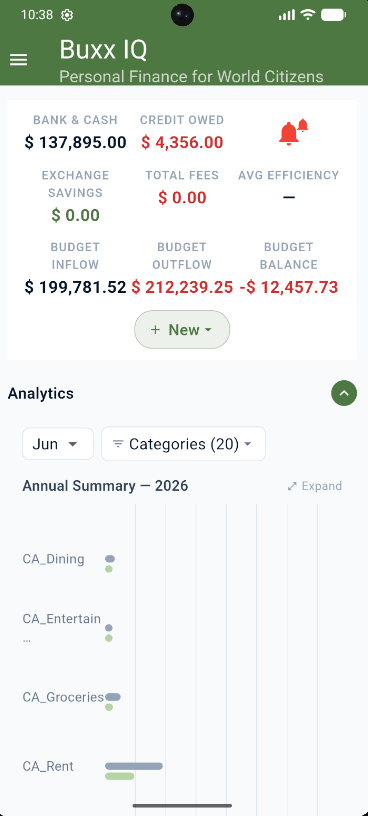Tap the Budget Balance value
Viewport: 368px width, 816px height.
[289, 287]
